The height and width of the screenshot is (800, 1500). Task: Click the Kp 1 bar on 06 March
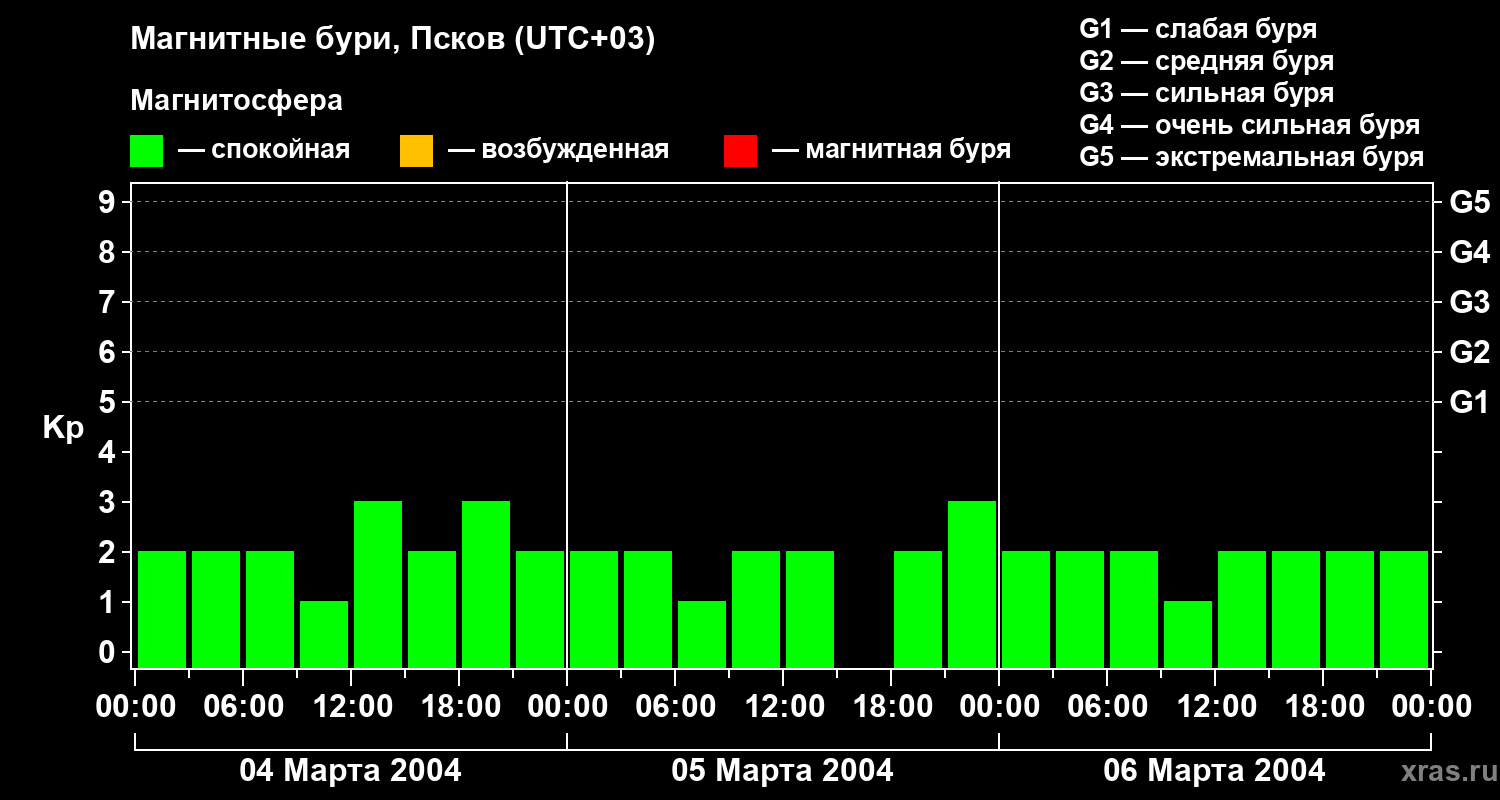pyautogui.click(x=1188, y=634)
